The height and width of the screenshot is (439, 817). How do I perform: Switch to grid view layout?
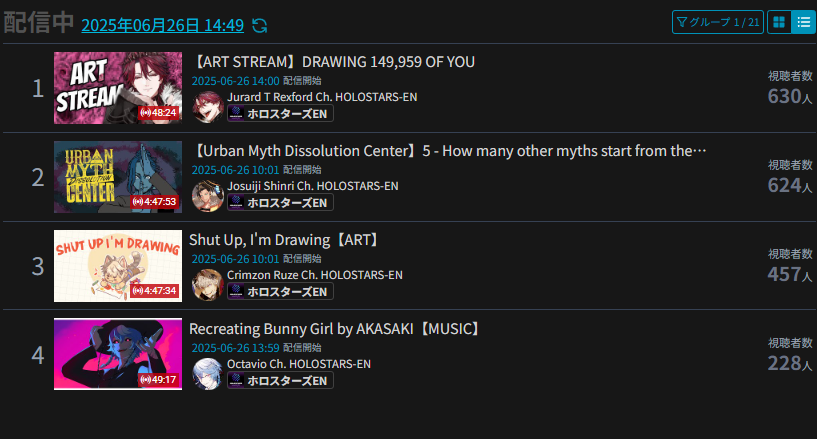[779, 22]
